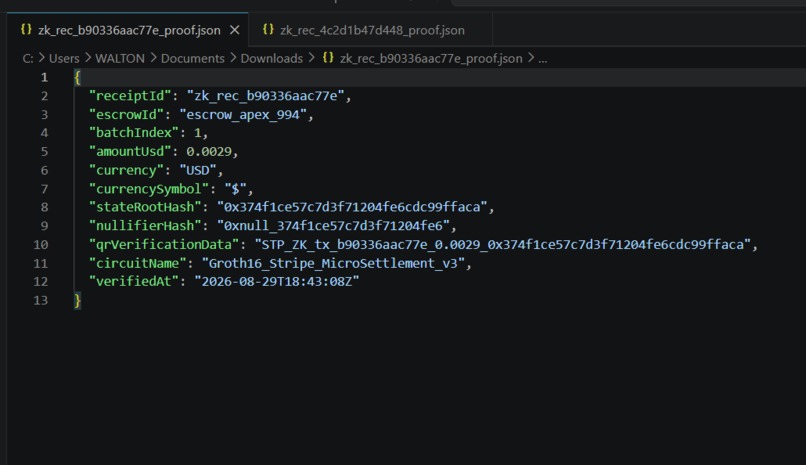This screenshot has width=806, height=465.
Task: Click JSON file icon in breadcrumb path
Action: pyautogui.click(x=328, y=58)
